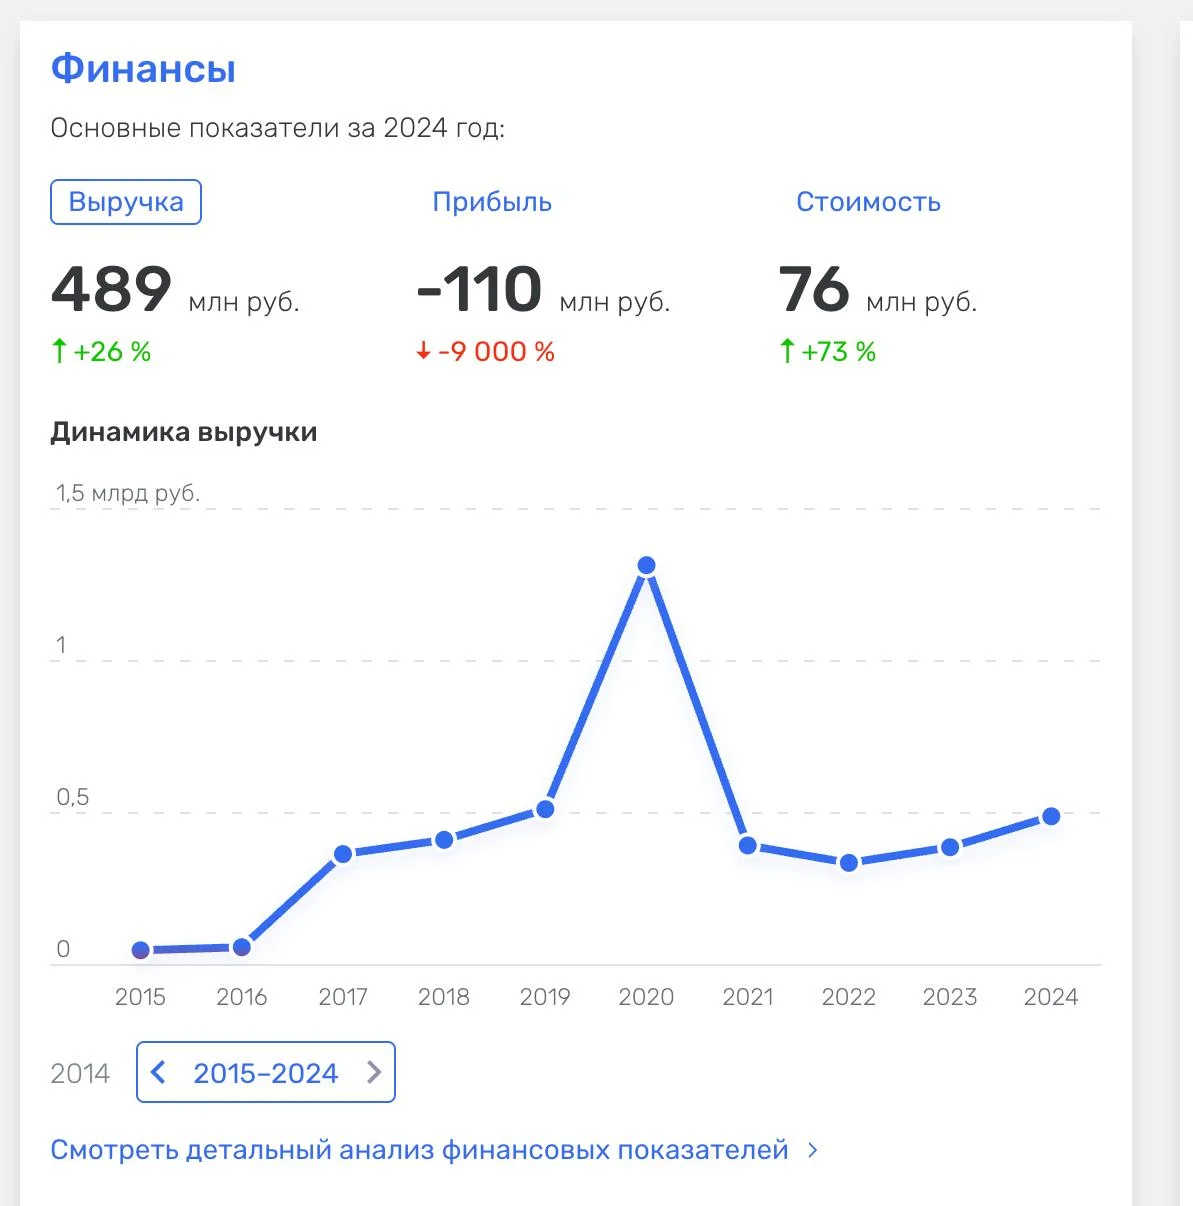Screen dimensions: 1193x1206
Task: Click the next period right chevron
Action: pos(374,1073)
